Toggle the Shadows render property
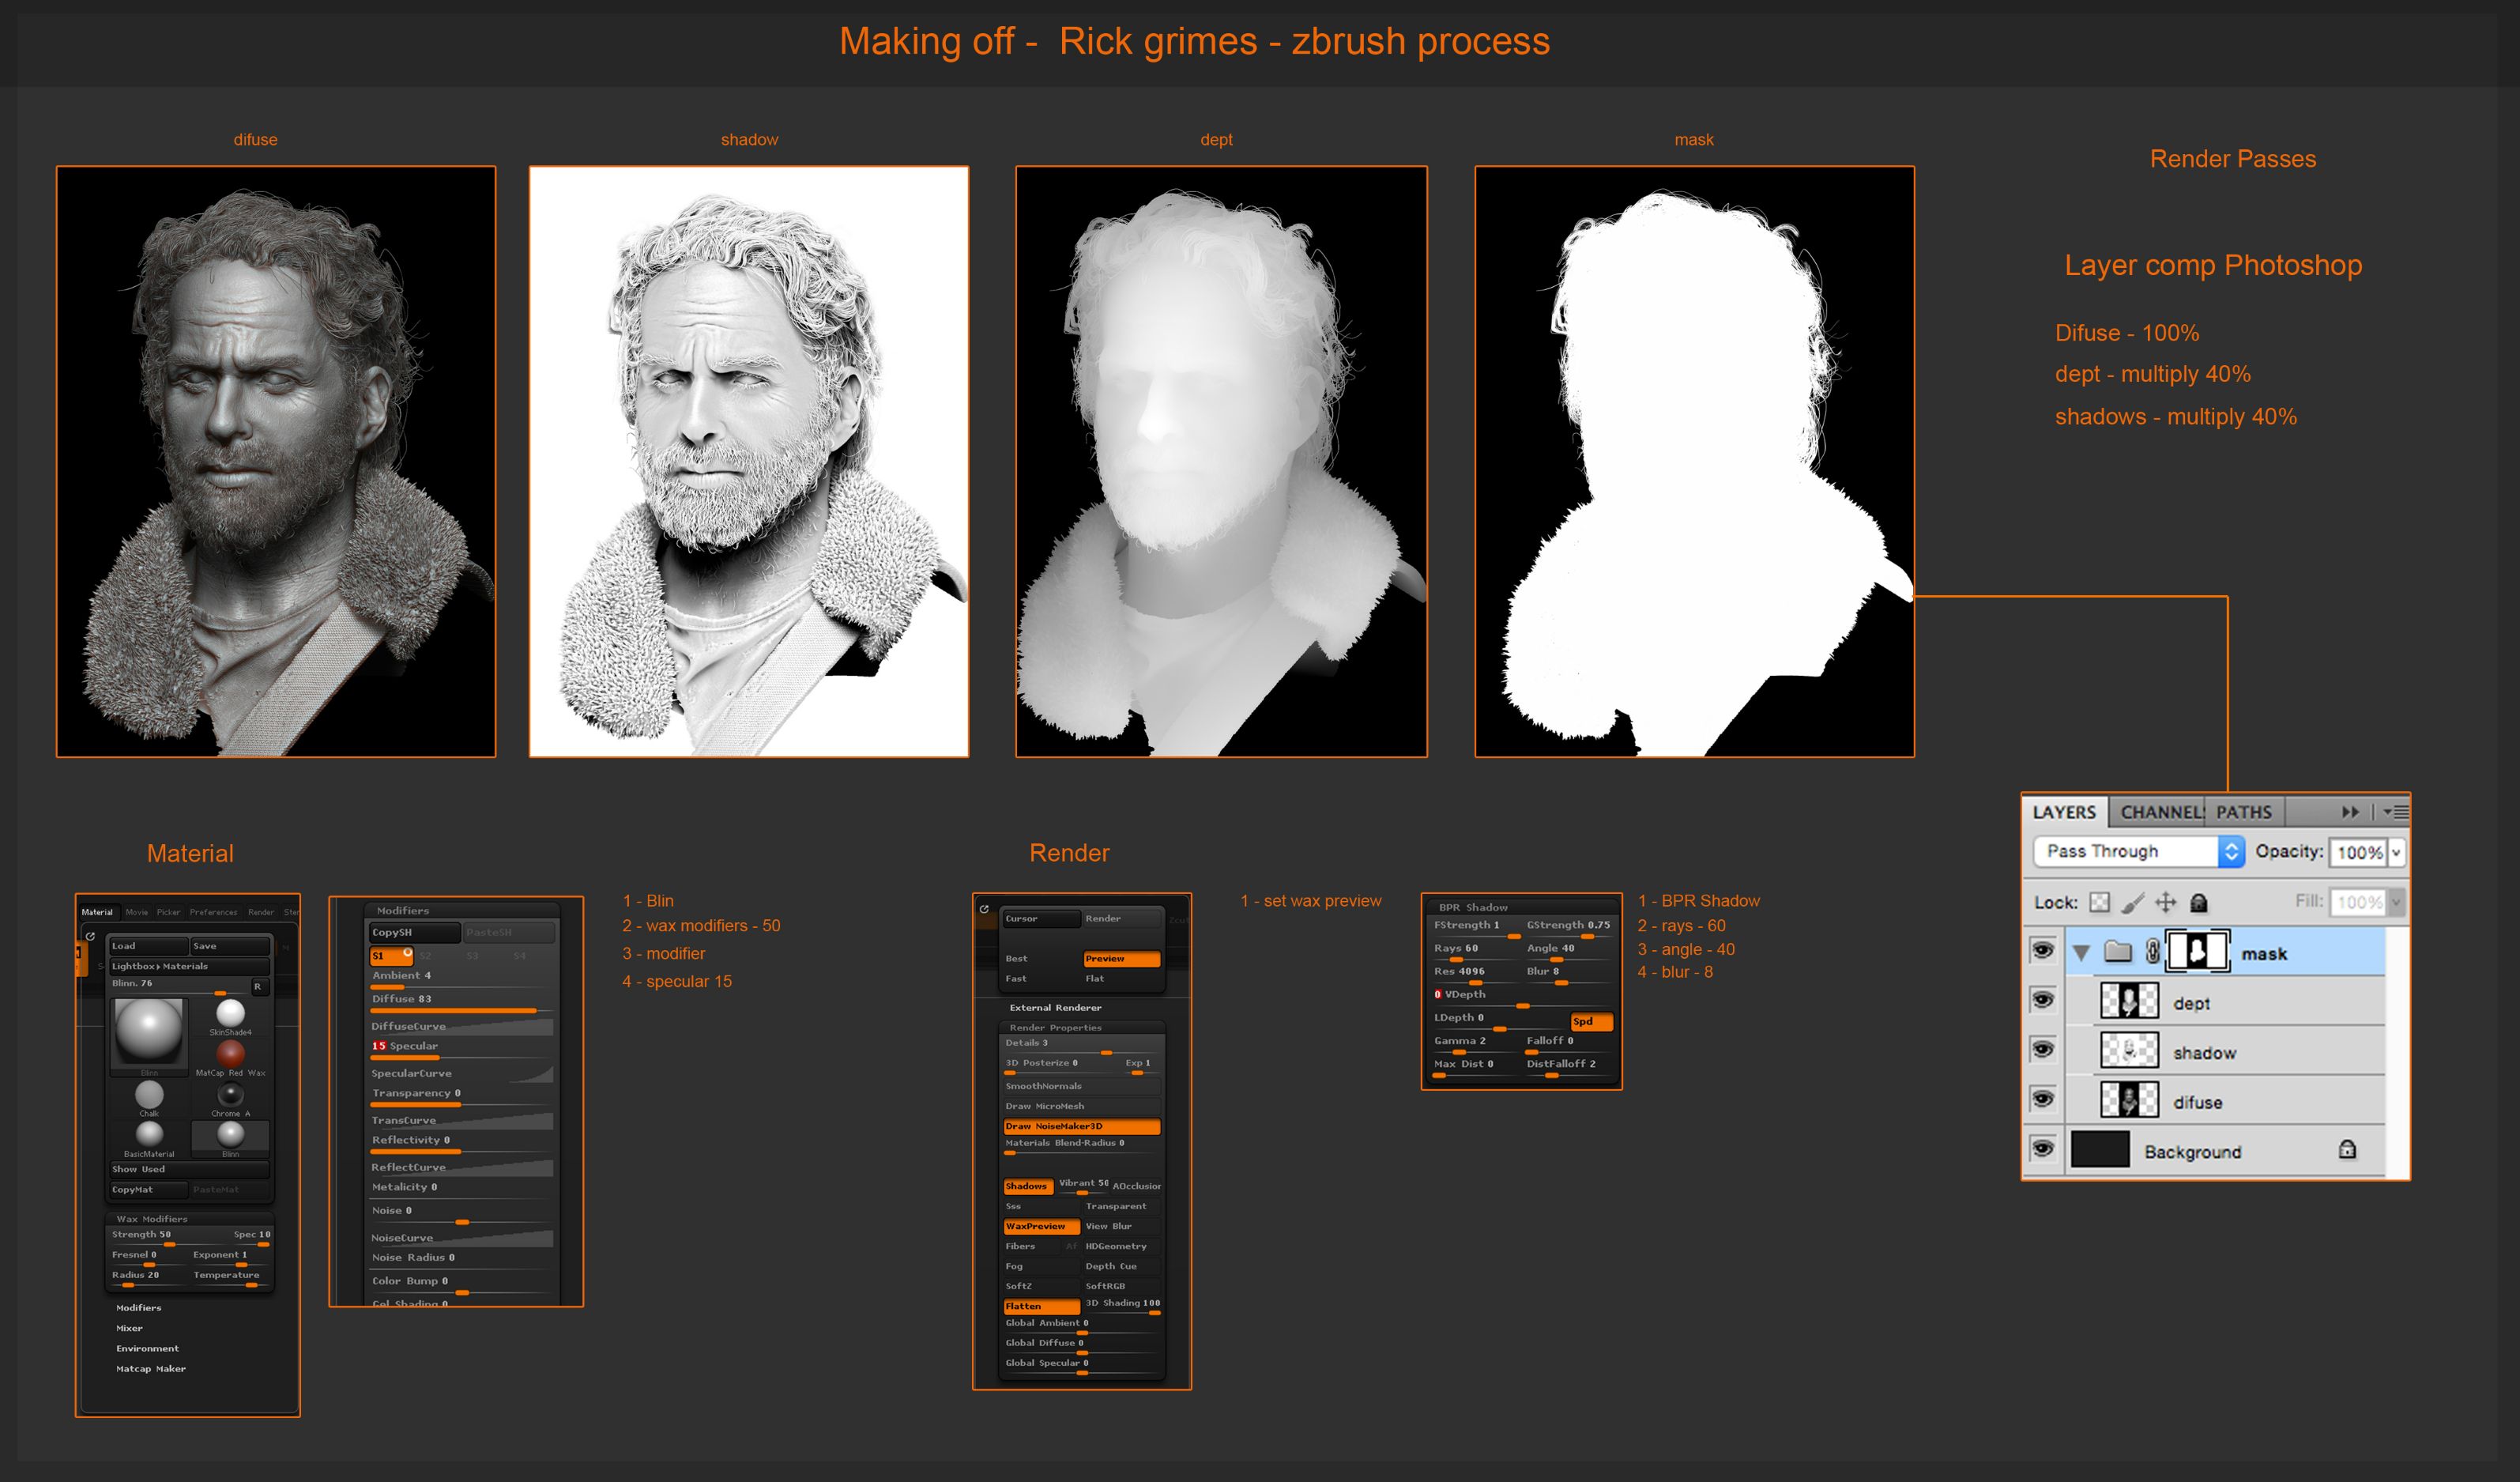This screenshot has height=1482, width=2520. (x=1028, y=1186)
